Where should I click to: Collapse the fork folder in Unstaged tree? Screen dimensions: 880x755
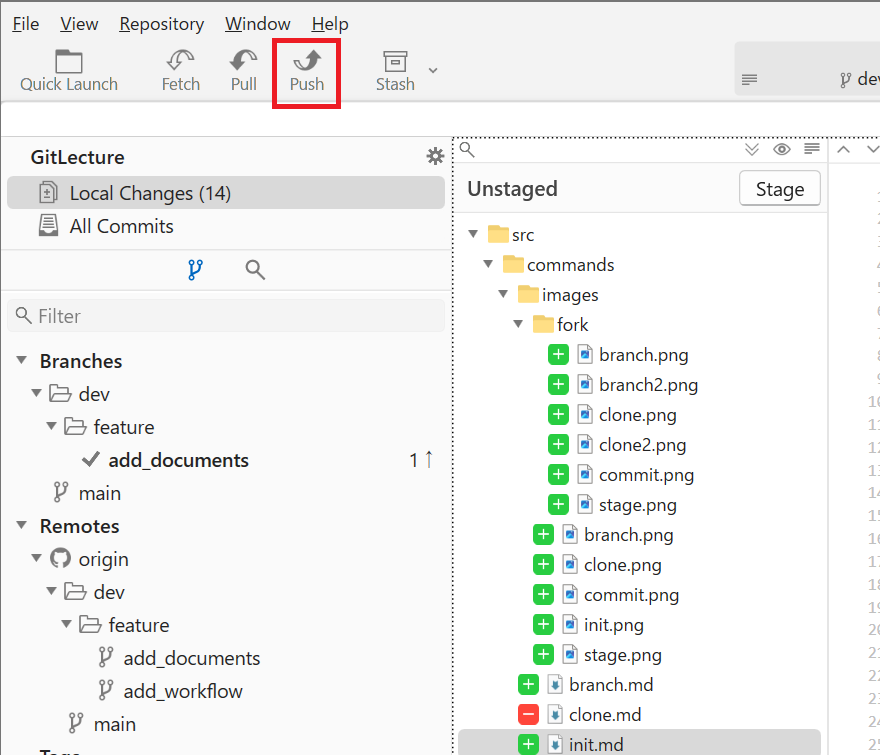coord(518,325)
